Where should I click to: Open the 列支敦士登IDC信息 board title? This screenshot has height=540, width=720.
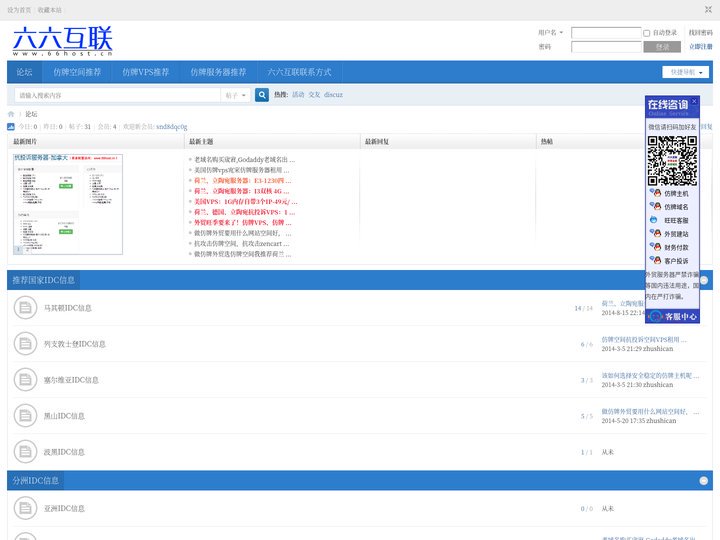(x=74, y=343)
